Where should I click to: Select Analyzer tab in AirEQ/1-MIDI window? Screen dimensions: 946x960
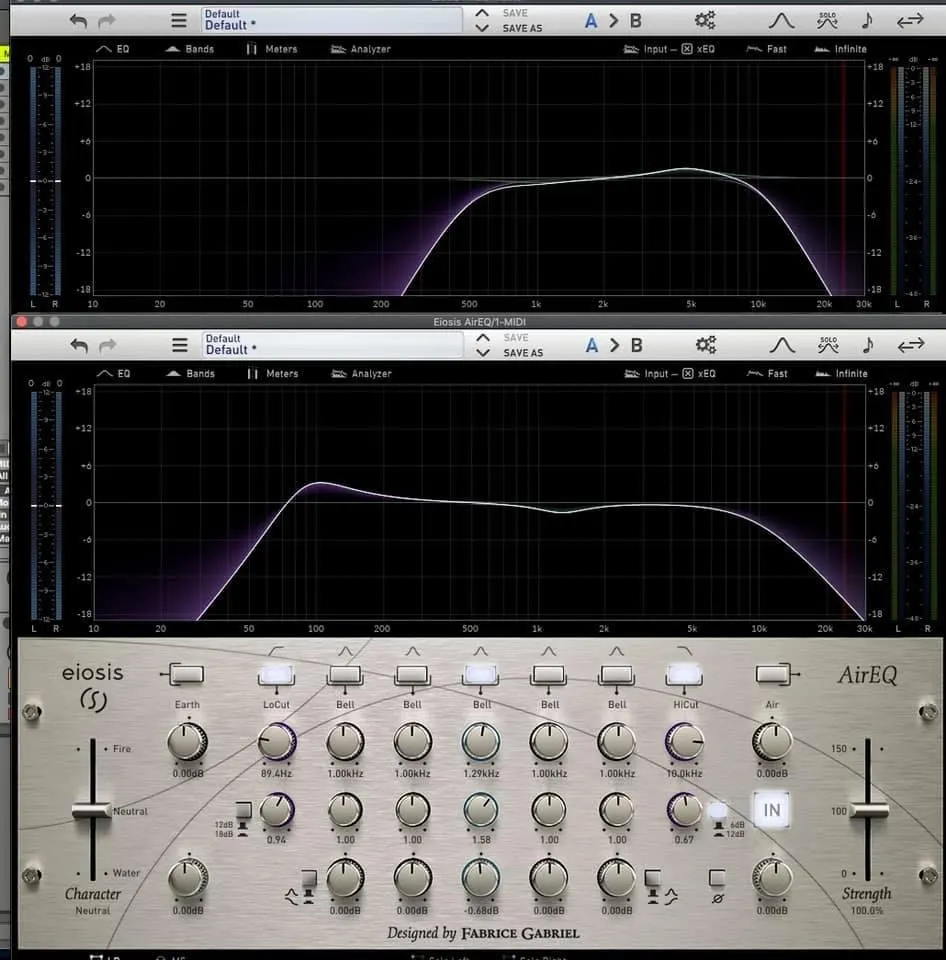(361, 373)
